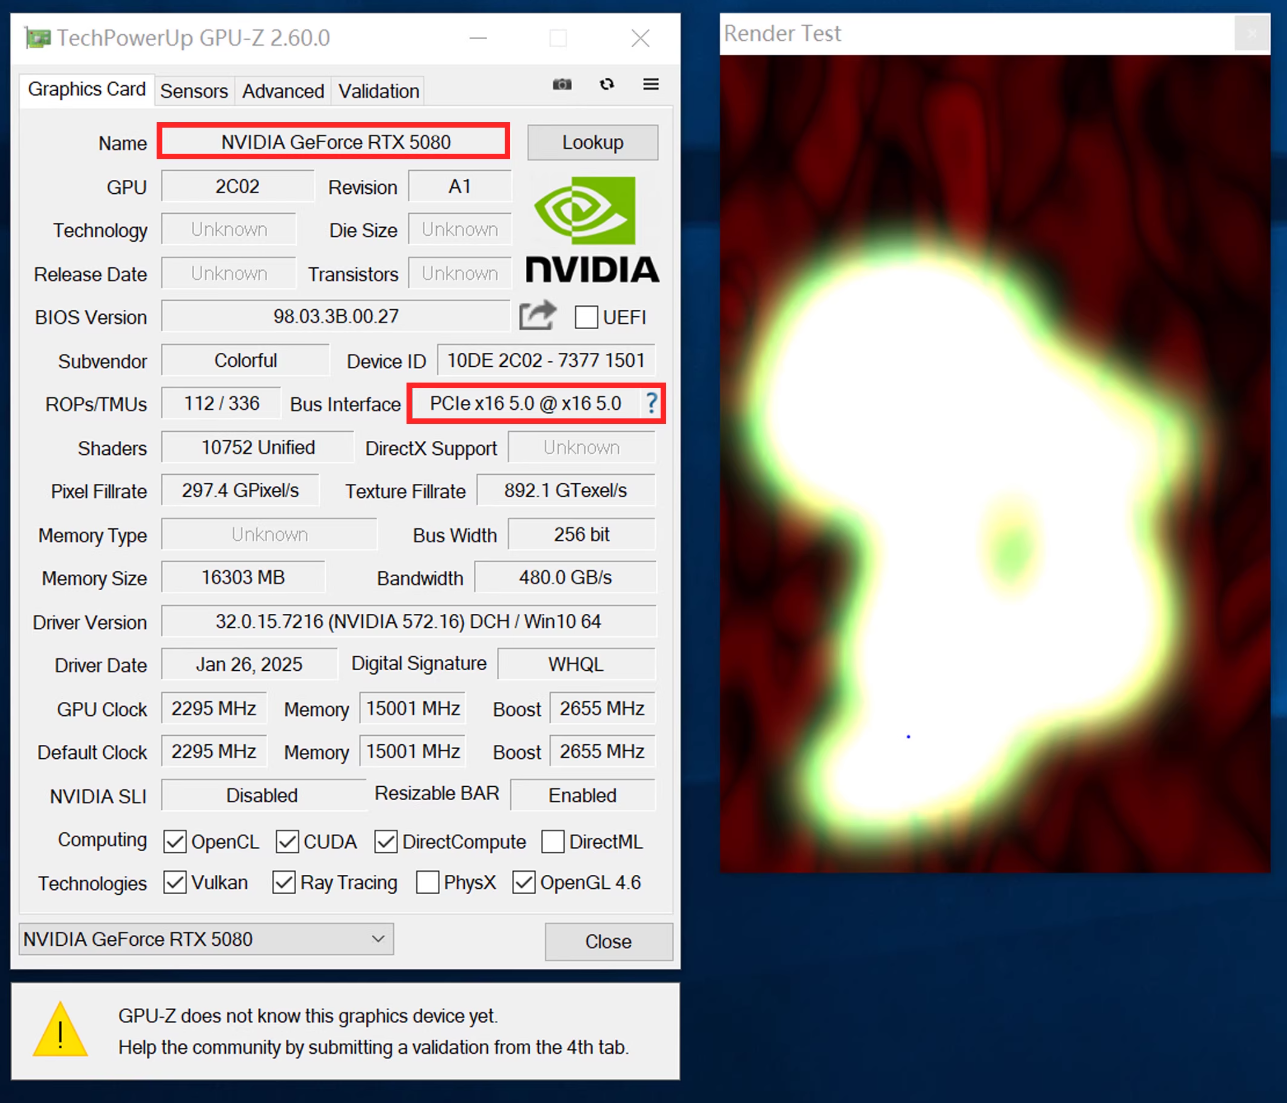Open the GPU-Z hamburger menu
The height and width of the screenshot is (1103, 1287).
tap(651, 85)
